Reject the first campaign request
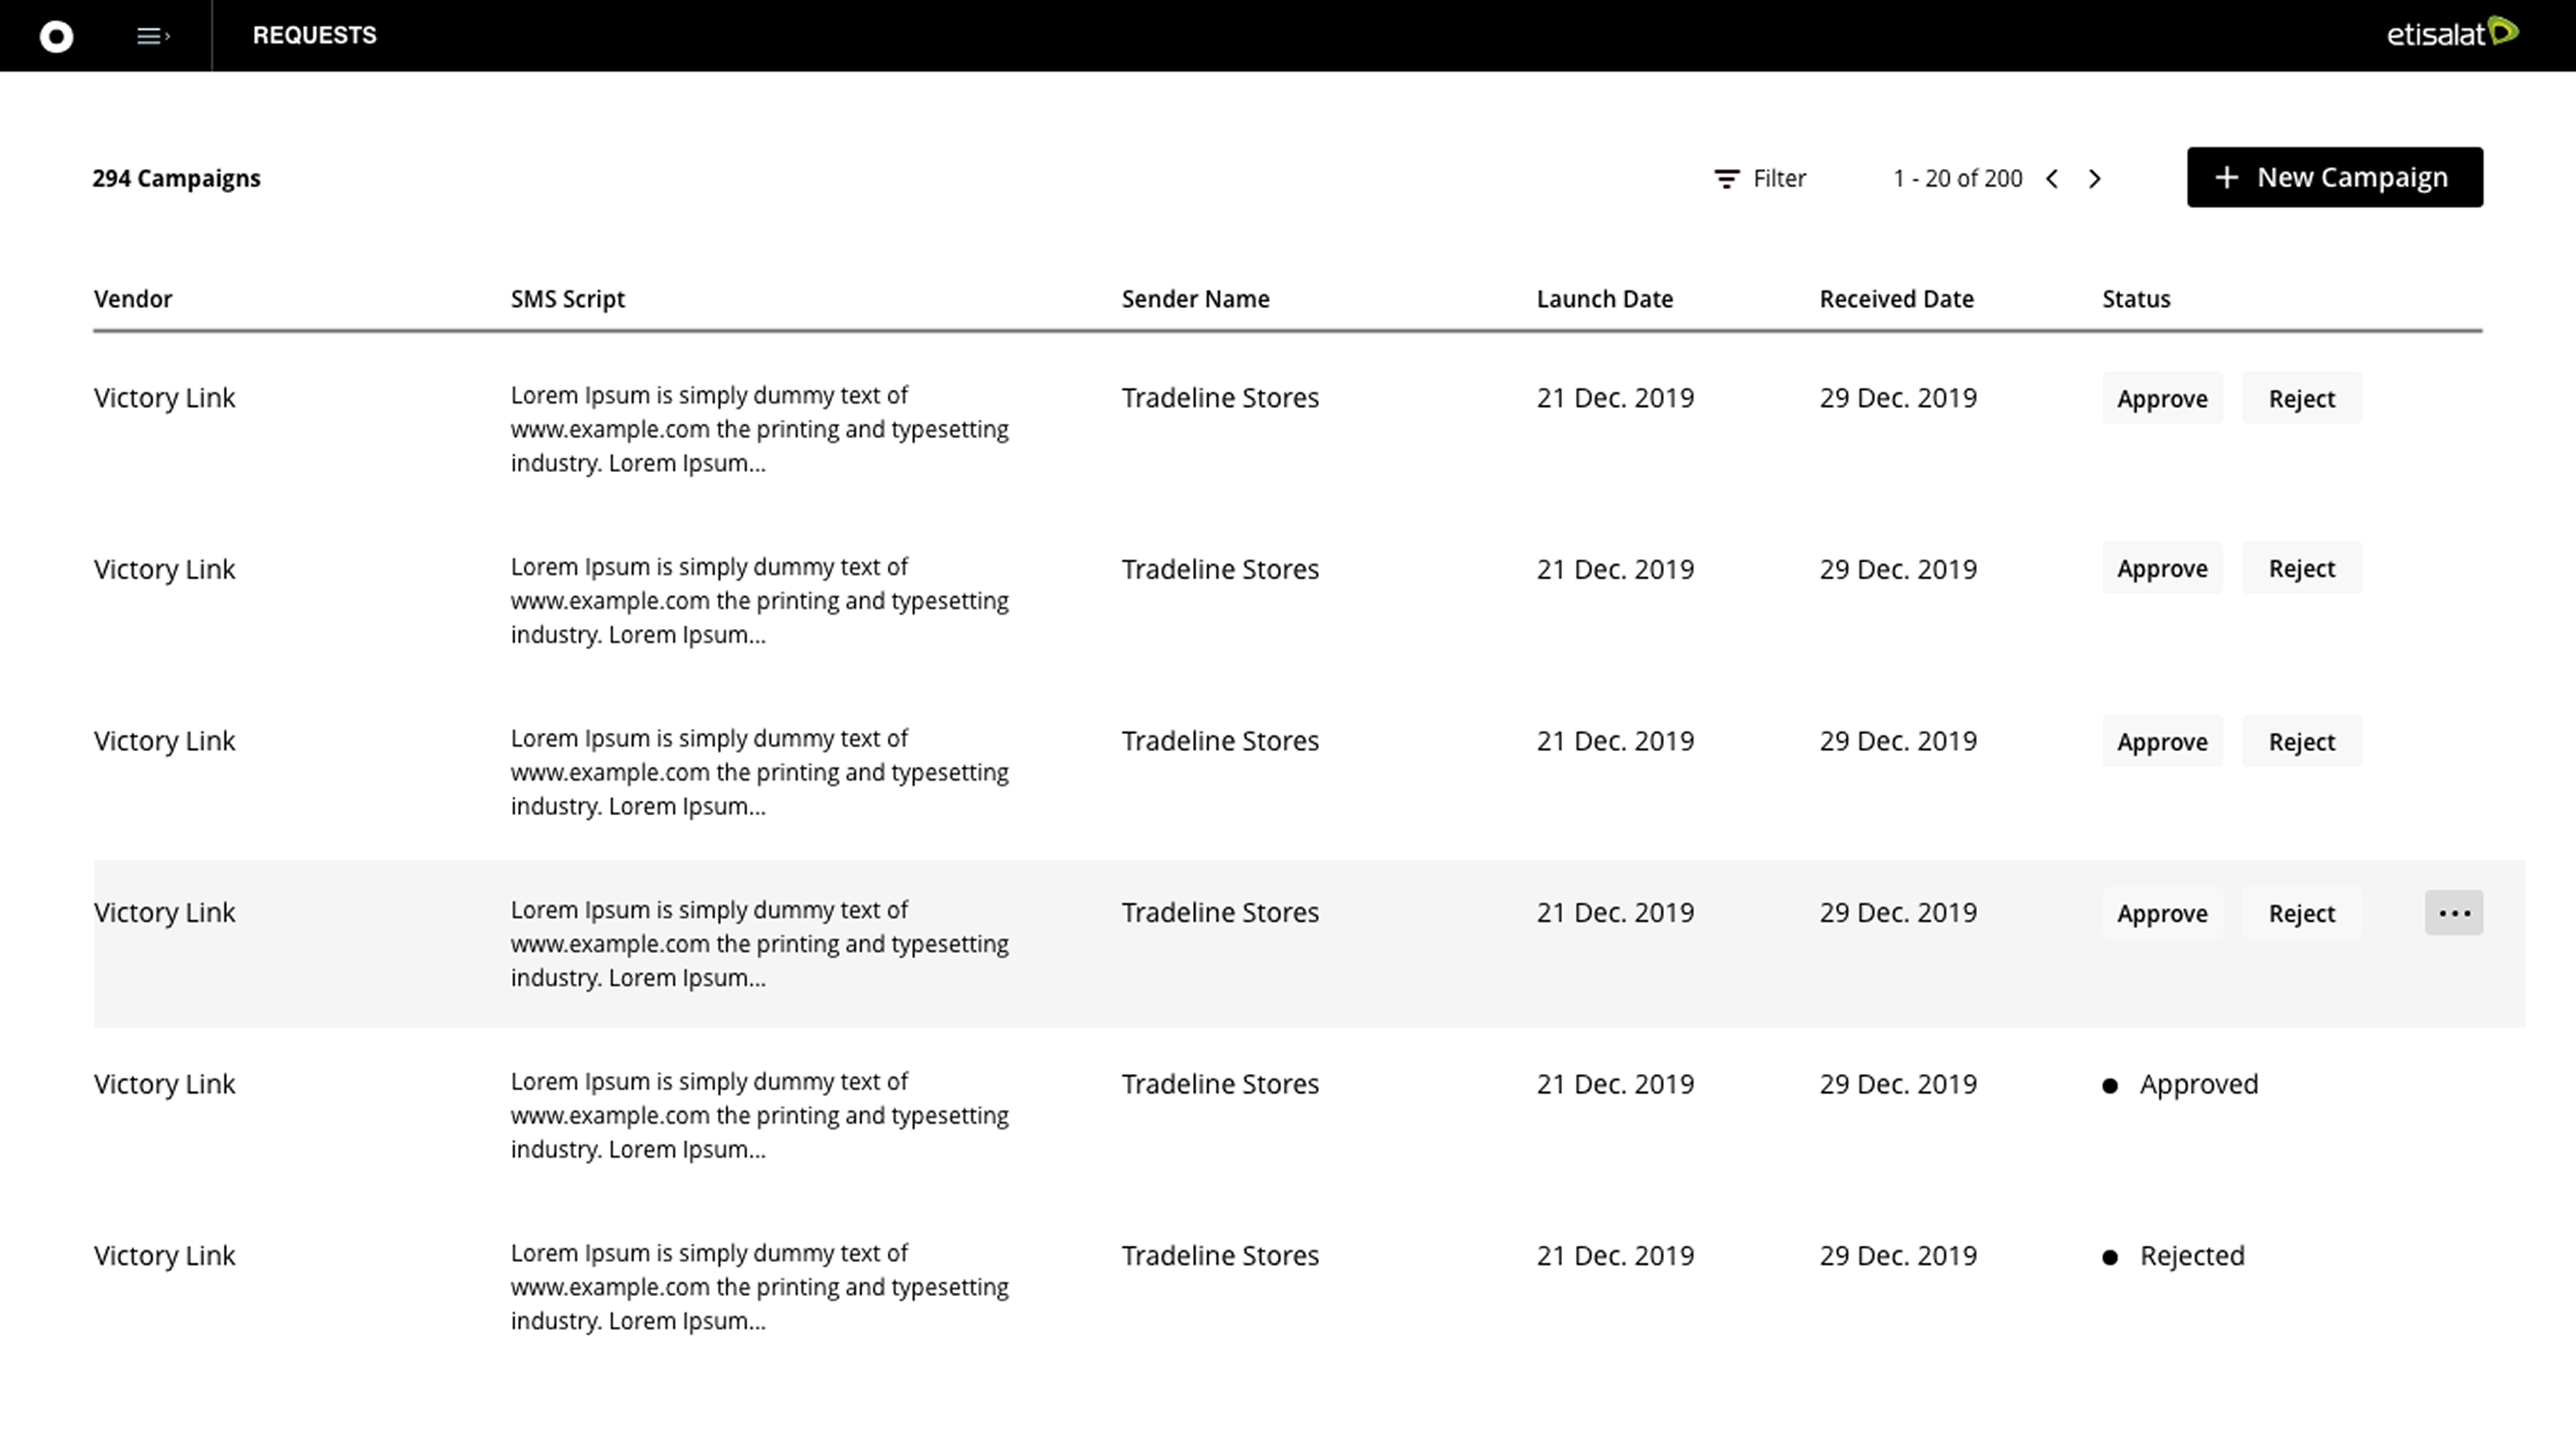The height and width of the screenshot is (1448, 2576). point(2301,398)
